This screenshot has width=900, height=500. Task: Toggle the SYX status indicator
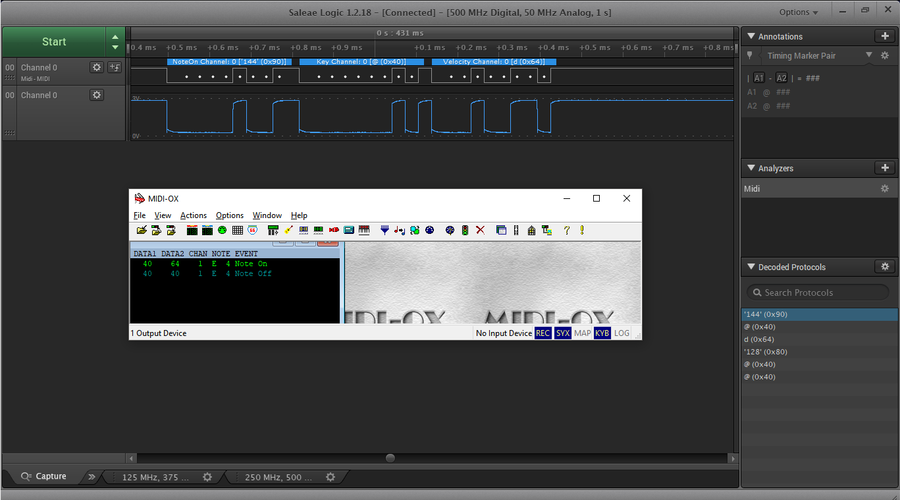[x=563, y=333]
